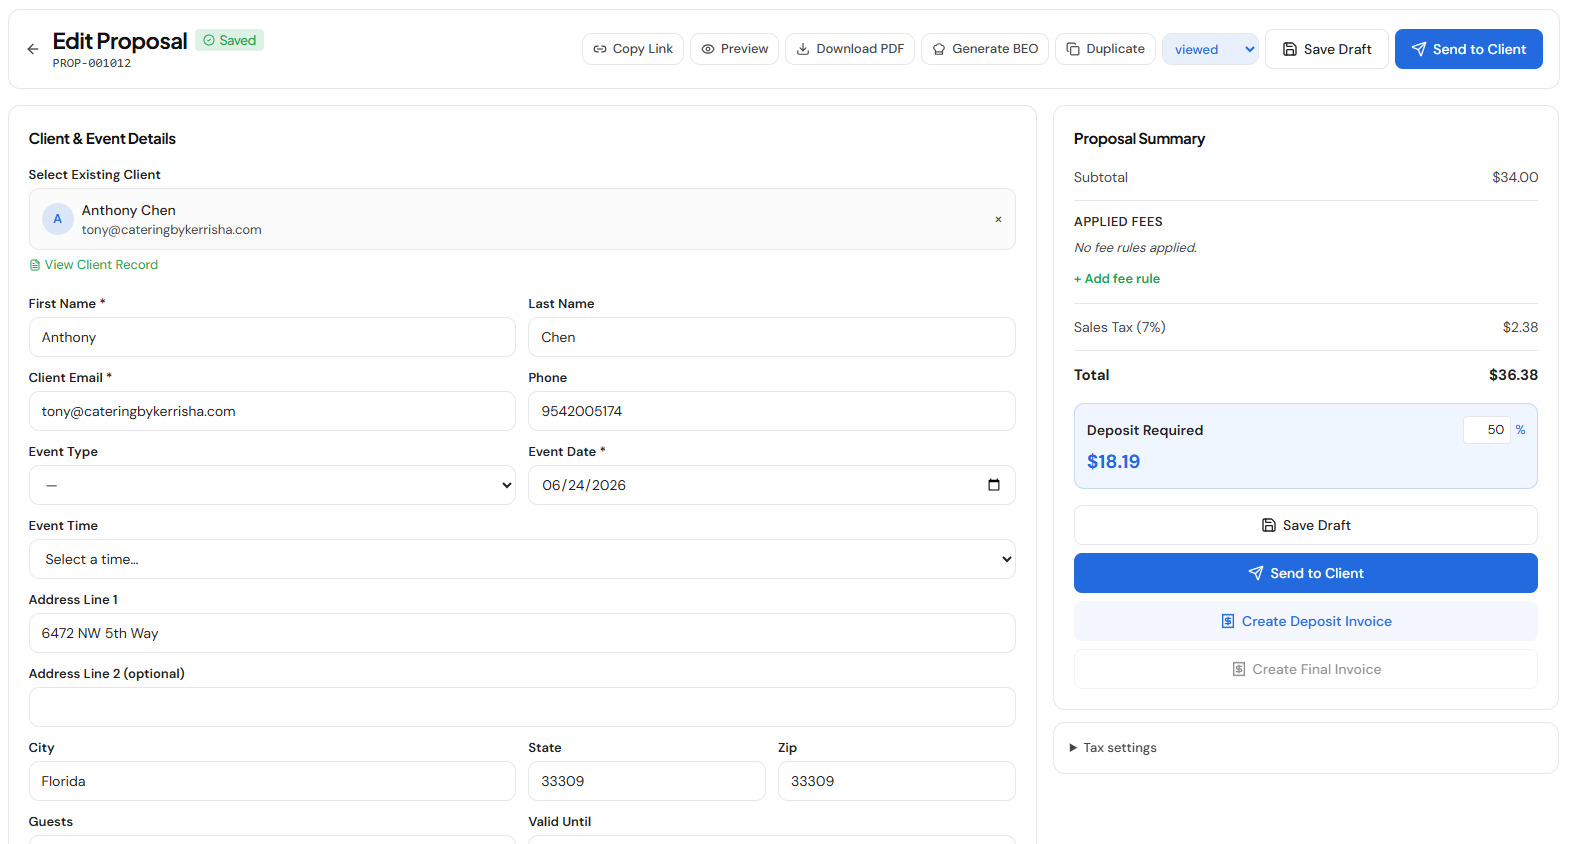Image resolution: width=1570 pixels, height=844 pixels.
Task: Click the State input field
Action: [647, 781]
